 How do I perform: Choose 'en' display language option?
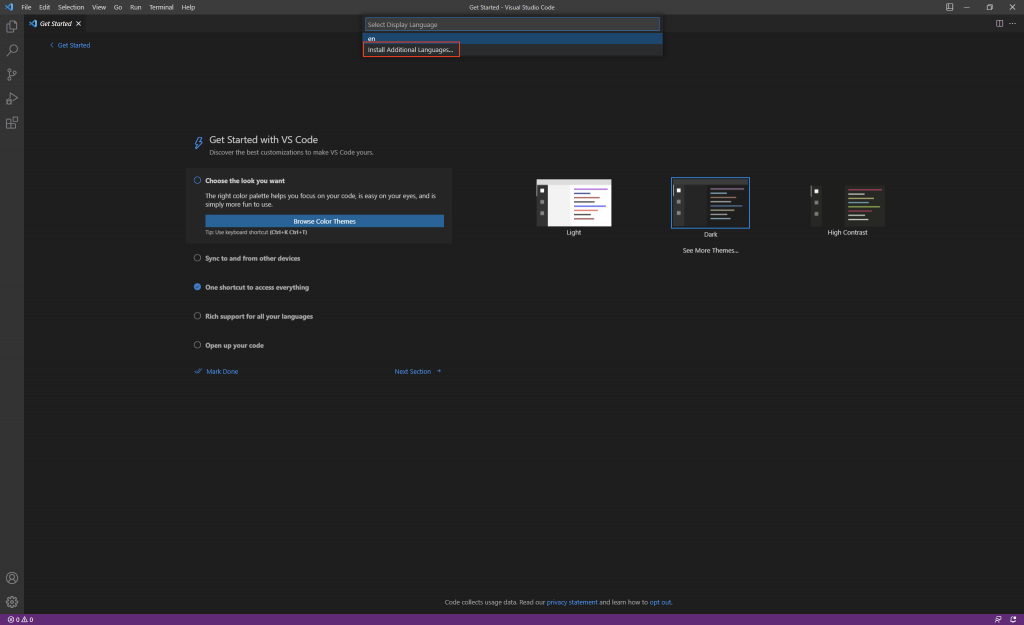[x=513, y=39]
